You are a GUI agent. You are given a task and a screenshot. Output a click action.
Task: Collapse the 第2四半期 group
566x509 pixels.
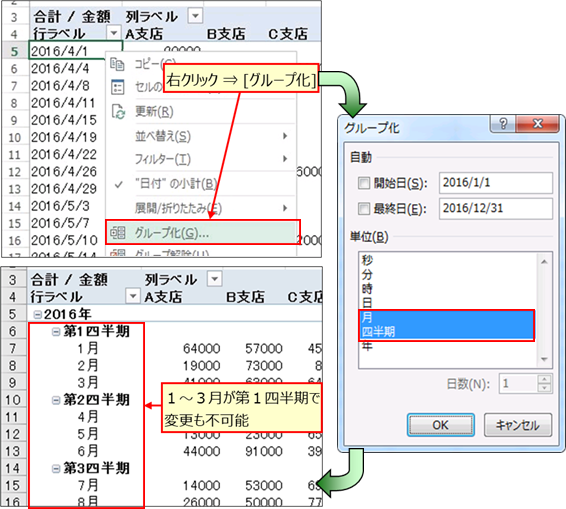click(56, 400)
